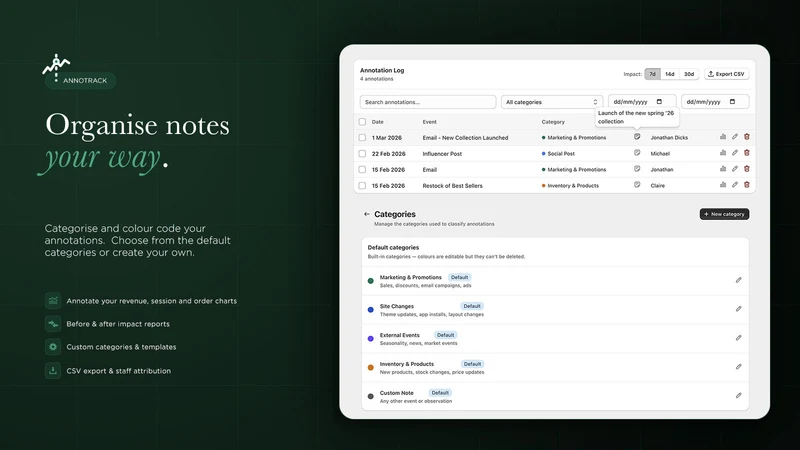This screenshot has width=800, height=450.
Task: Show note icon for Influencer Post row
Action: (637, 153)
